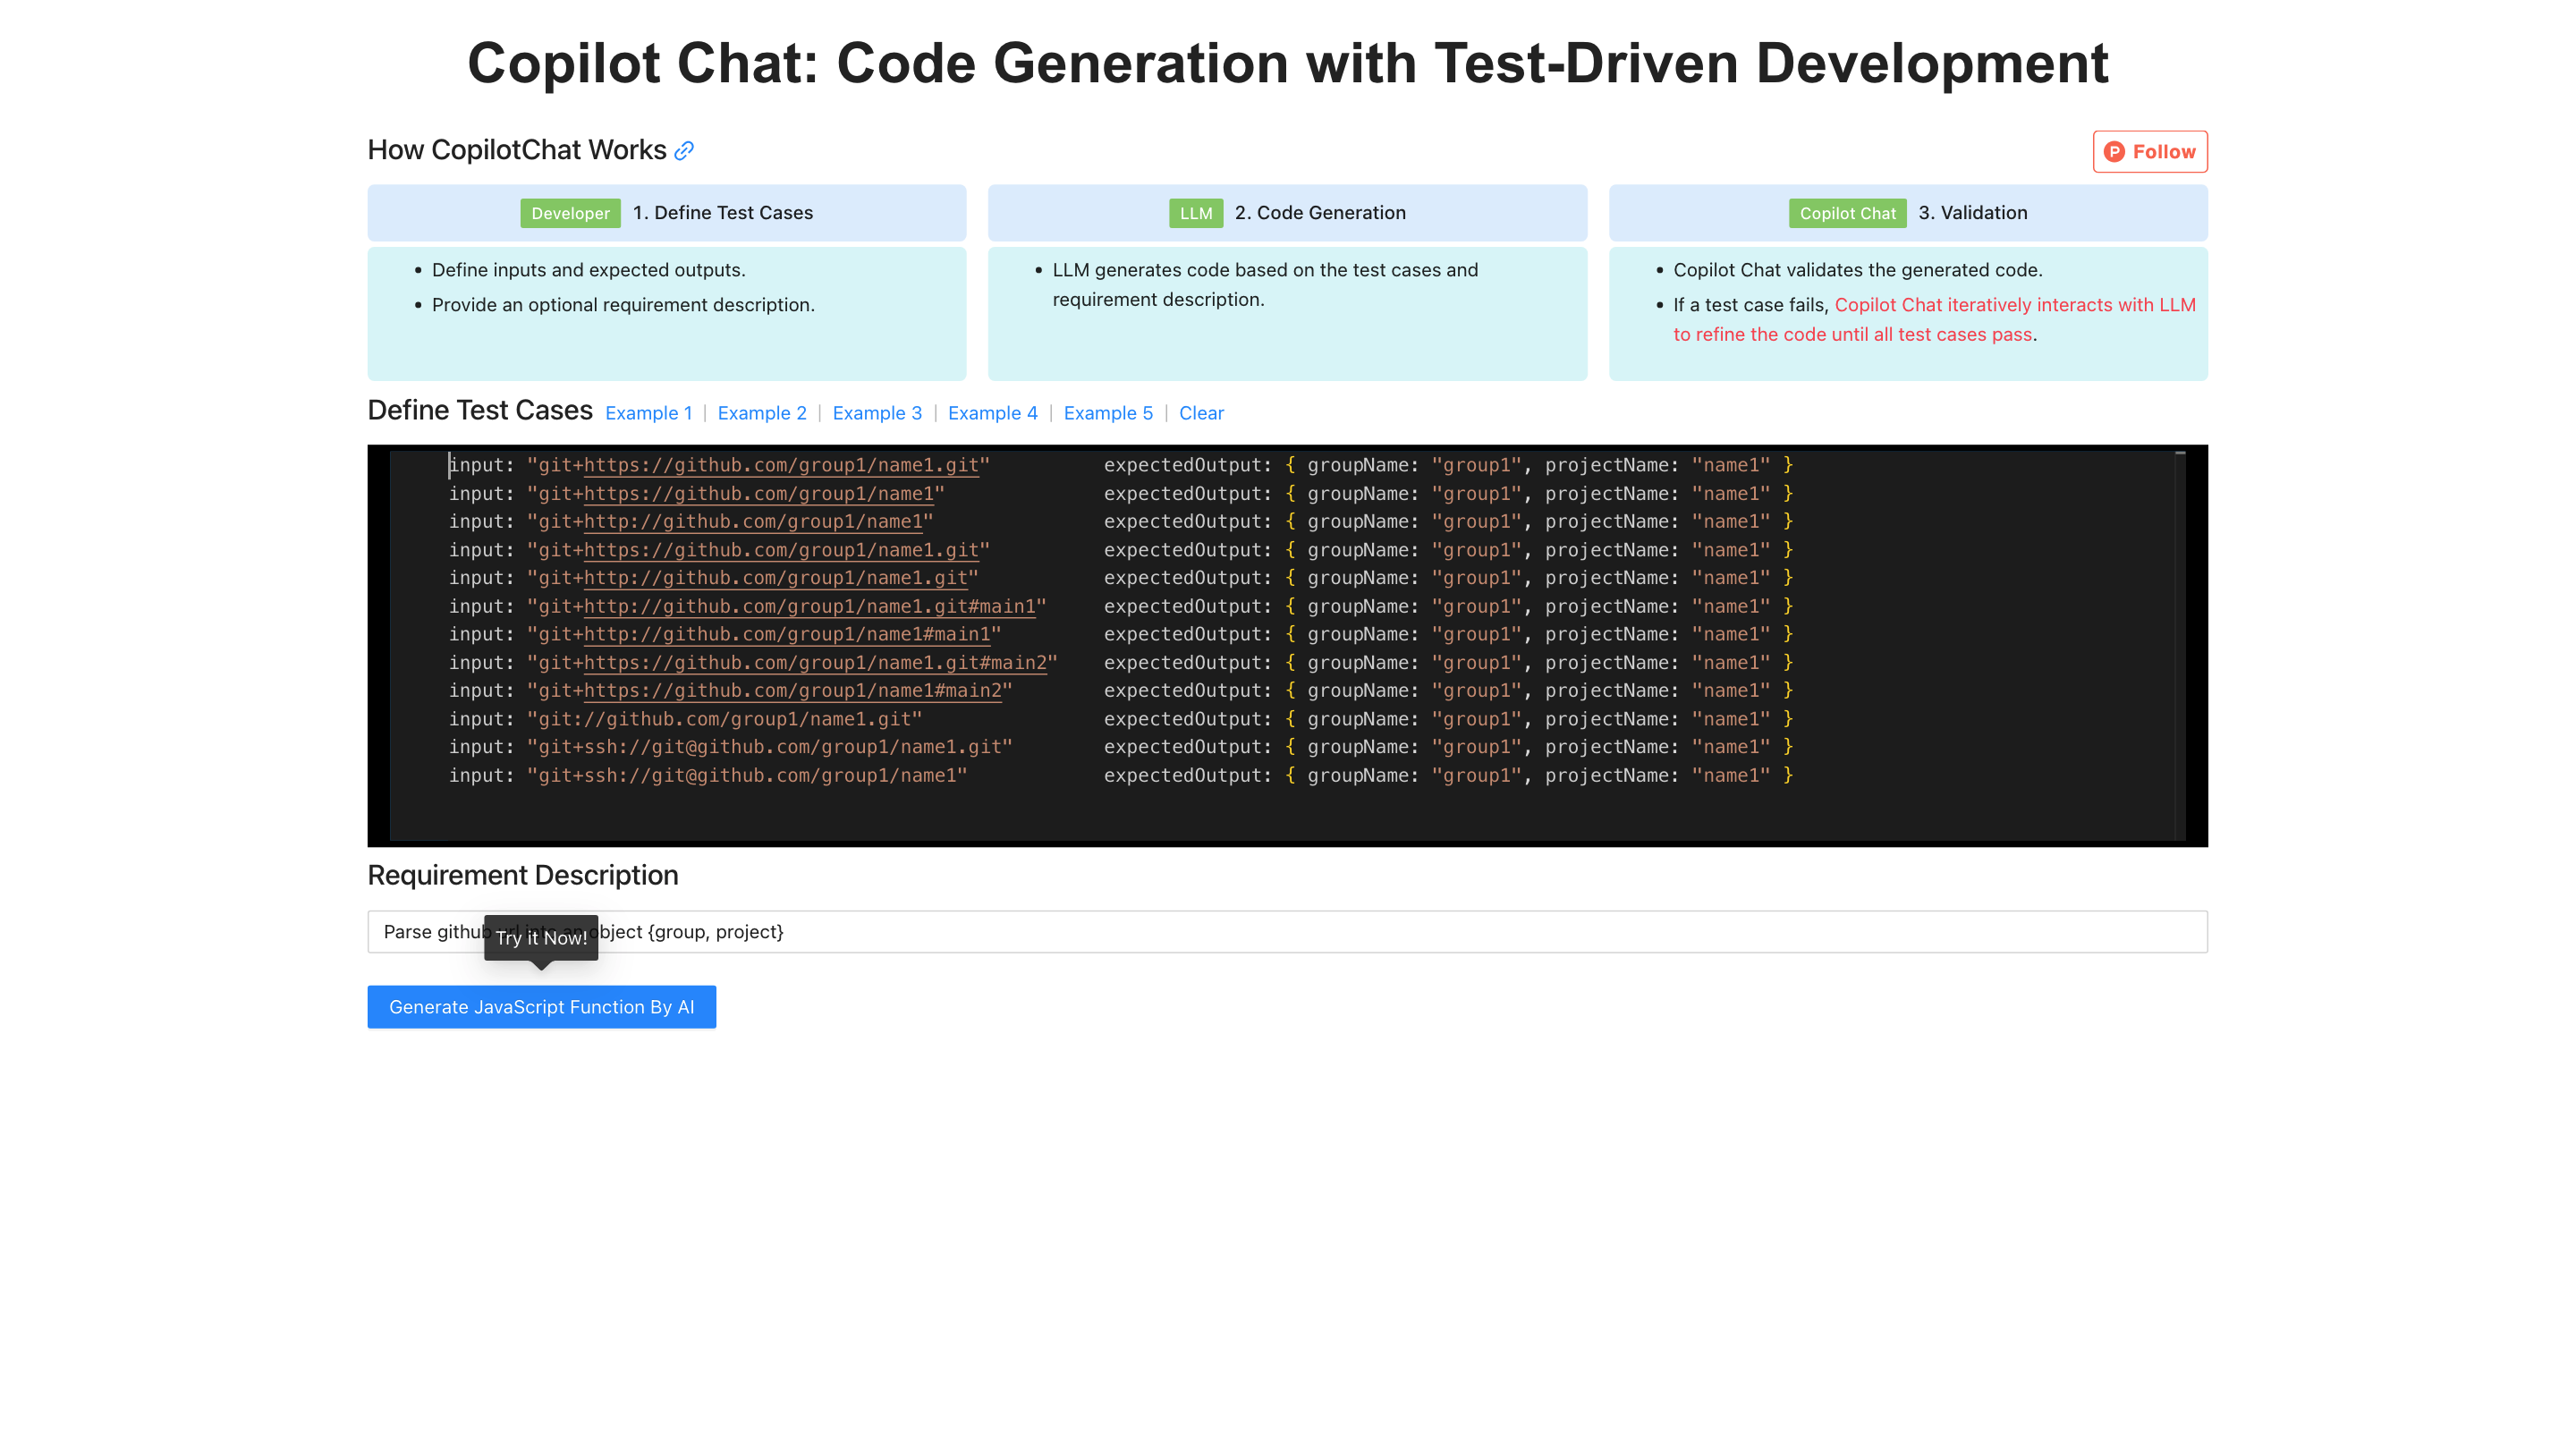This screenshot has width=2576, height=1449.
Task: Load Example 2 test cases
Action: coord(761,413)
